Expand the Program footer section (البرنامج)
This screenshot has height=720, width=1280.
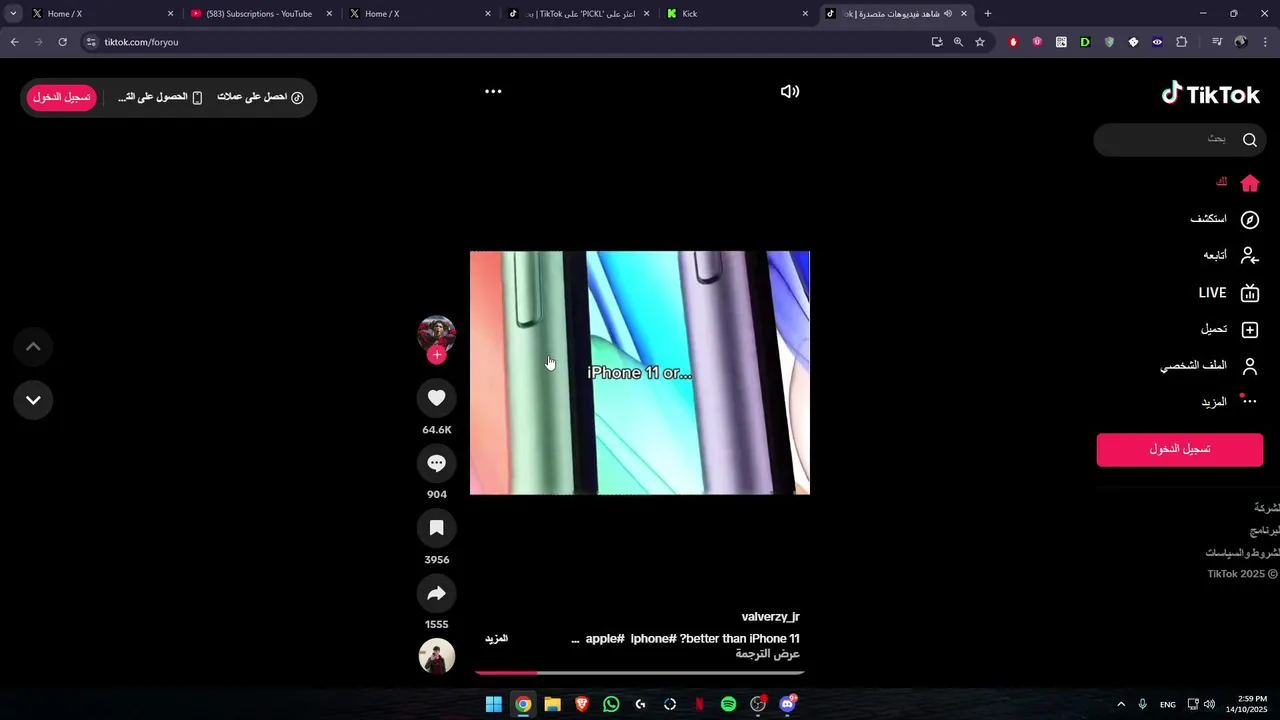[x=1265, y=530]
